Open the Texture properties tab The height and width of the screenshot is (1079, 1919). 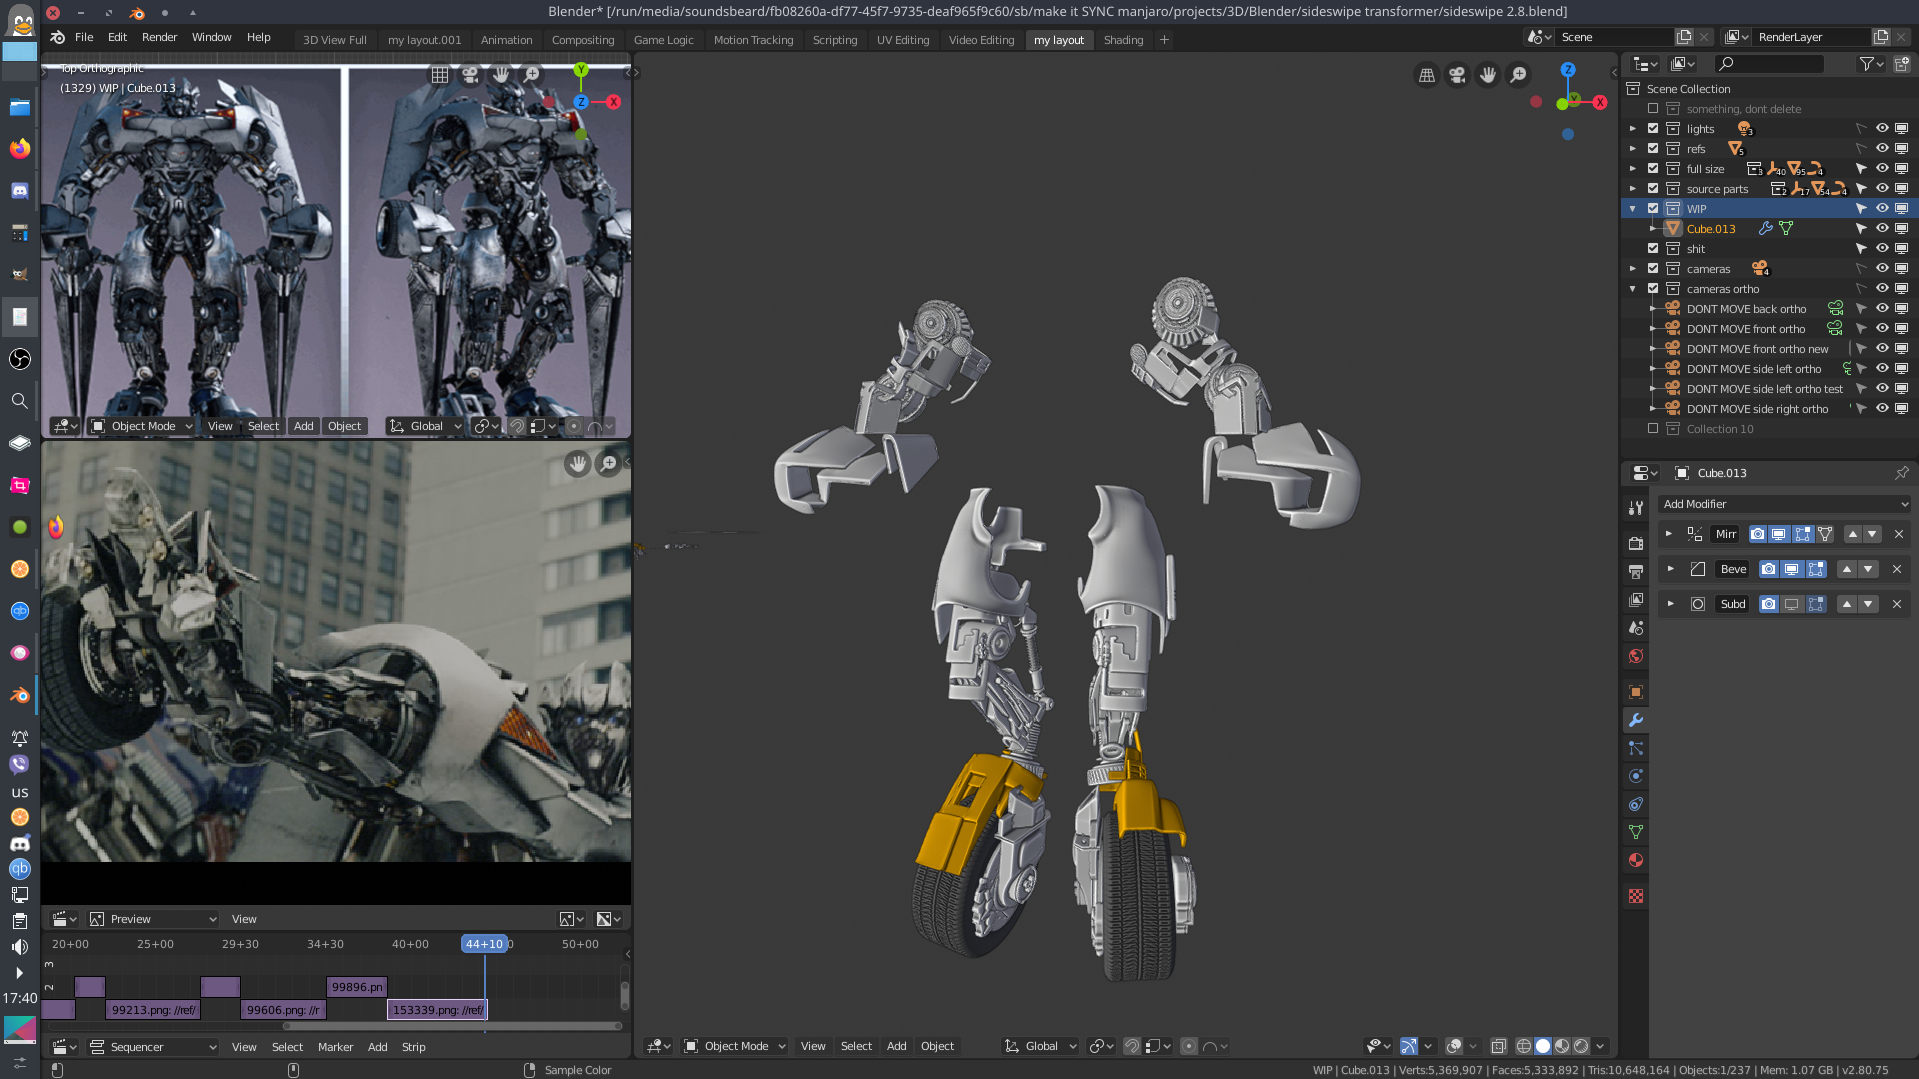click(1636, 896)
